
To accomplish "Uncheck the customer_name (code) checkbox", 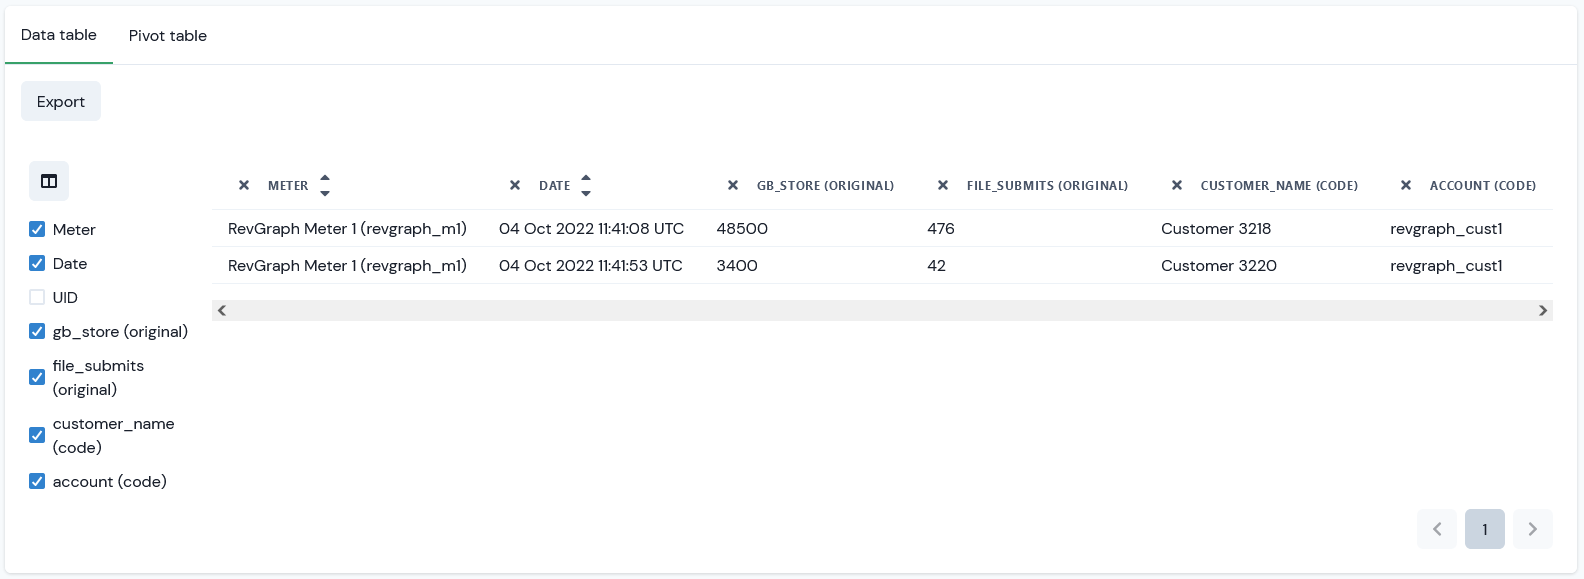I will pyautogui.click(x=37, y=435).
